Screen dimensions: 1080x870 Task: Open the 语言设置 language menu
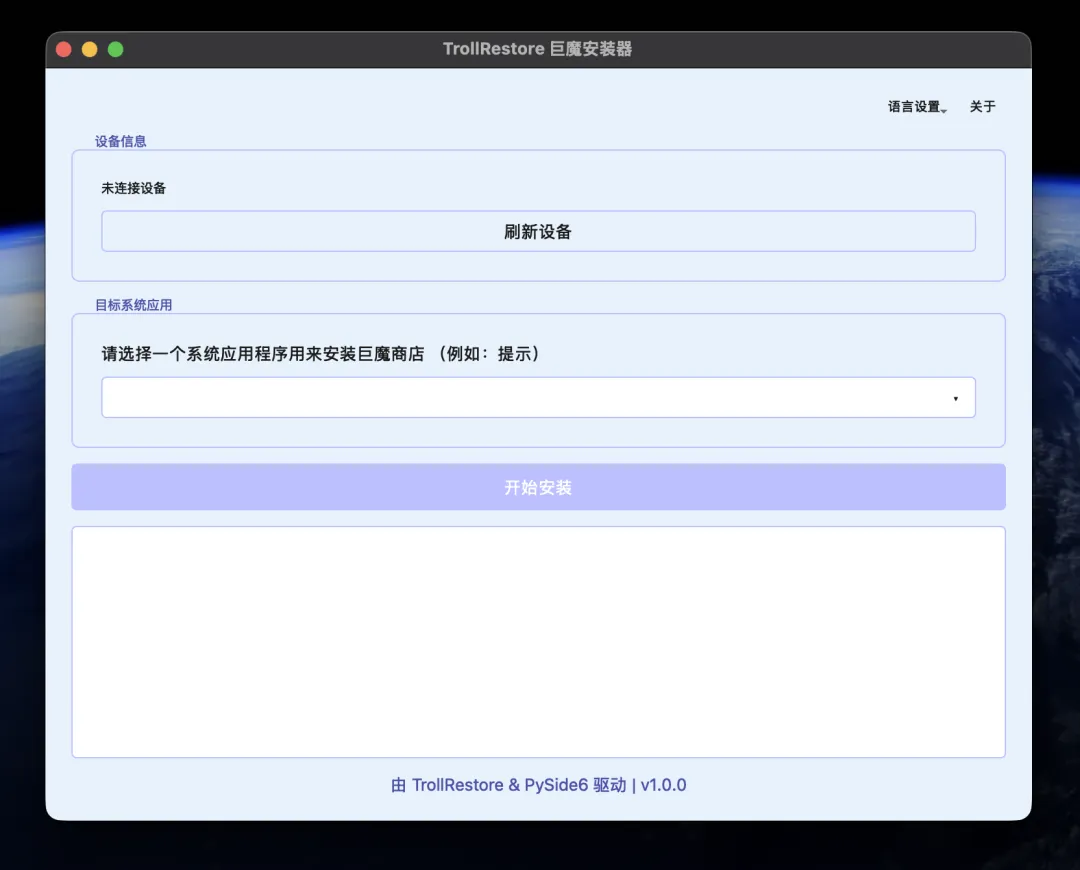click(917, 107)
